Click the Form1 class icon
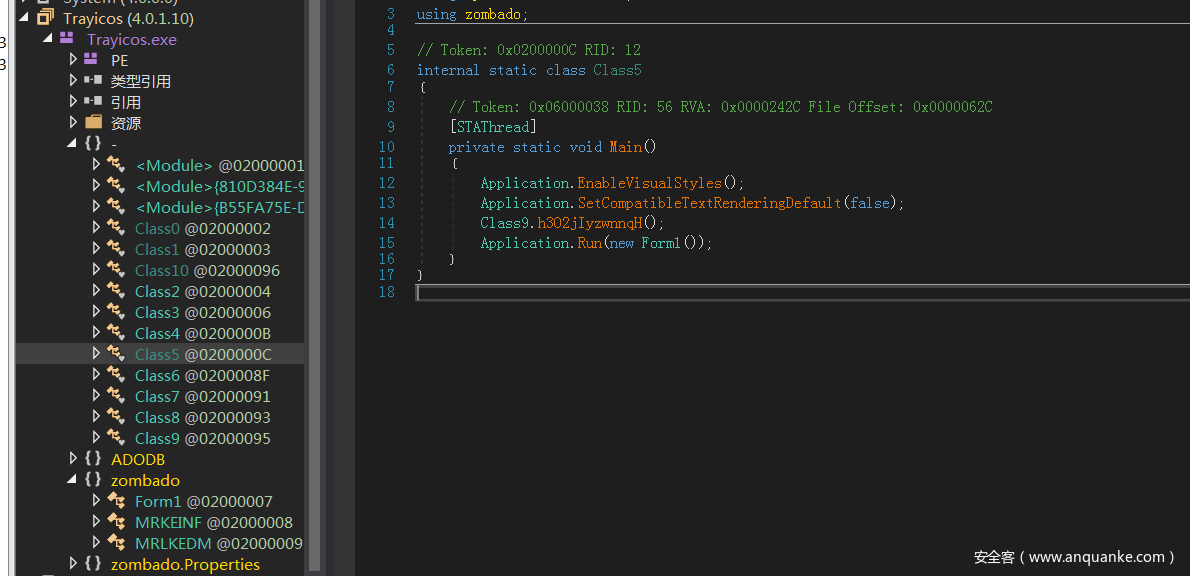The image size is (1190, 576). point(116,501)
